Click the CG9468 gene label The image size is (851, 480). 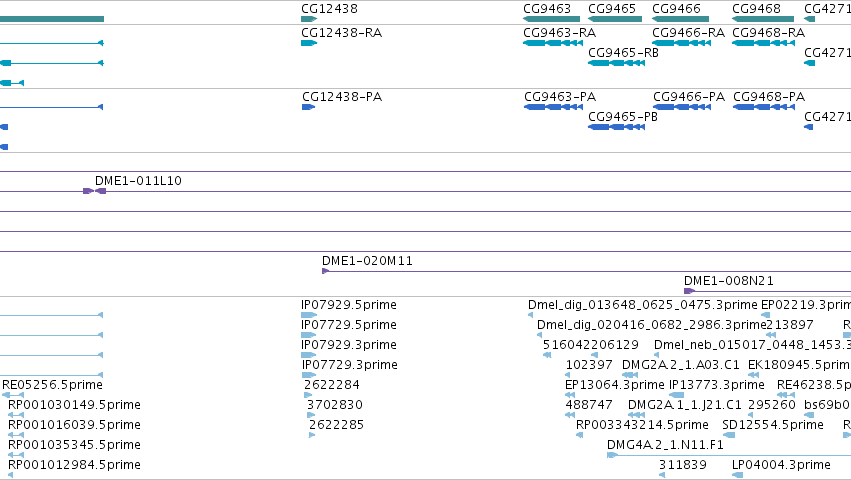pyautogui.click(x=756, y=9)
